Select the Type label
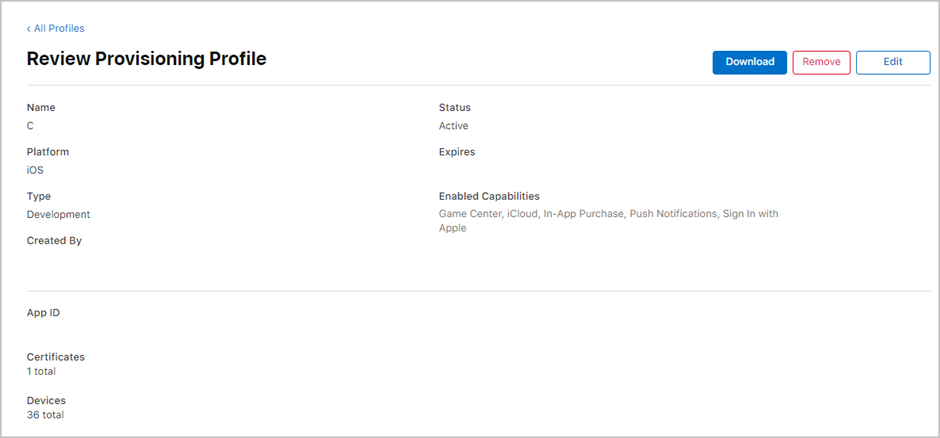Screen dimensions: 940x438 tap(38, 197)
